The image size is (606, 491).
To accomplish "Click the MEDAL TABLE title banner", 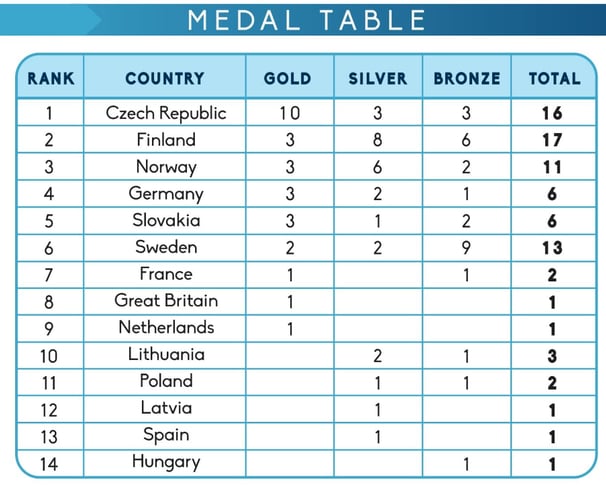I will (303, 20).
